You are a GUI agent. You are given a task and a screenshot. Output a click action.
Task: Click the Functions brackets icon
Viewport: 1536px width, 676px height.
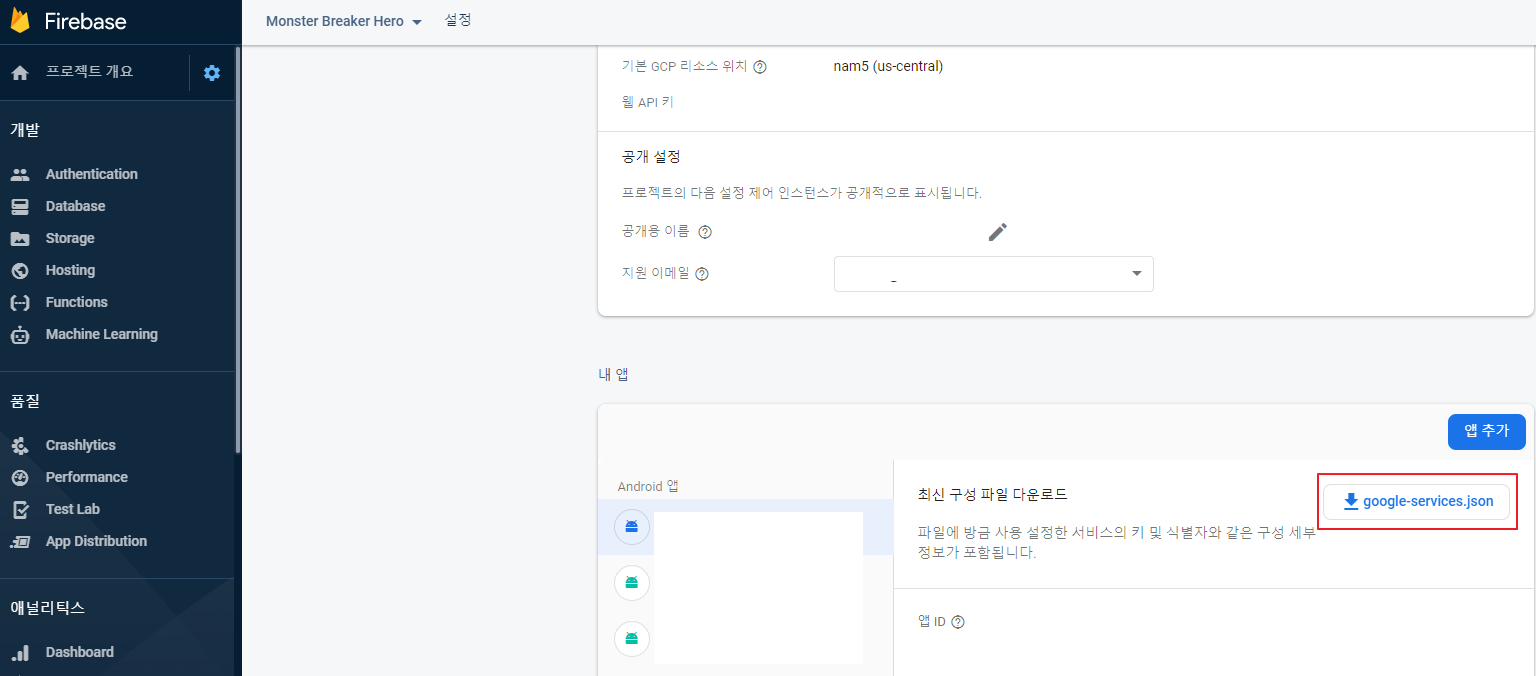20,302
